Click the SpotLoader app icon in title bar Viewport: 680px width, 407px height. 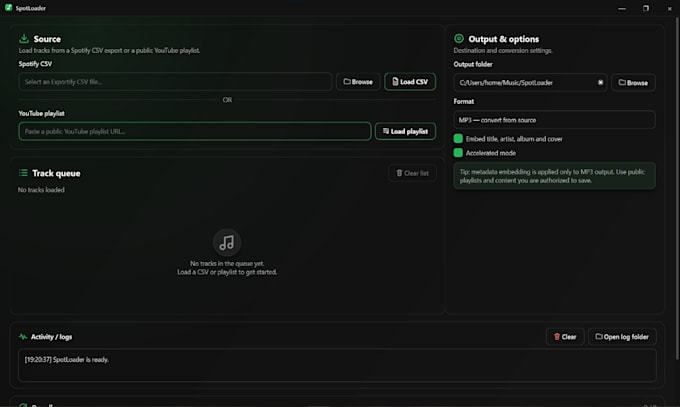pos(8,7)
